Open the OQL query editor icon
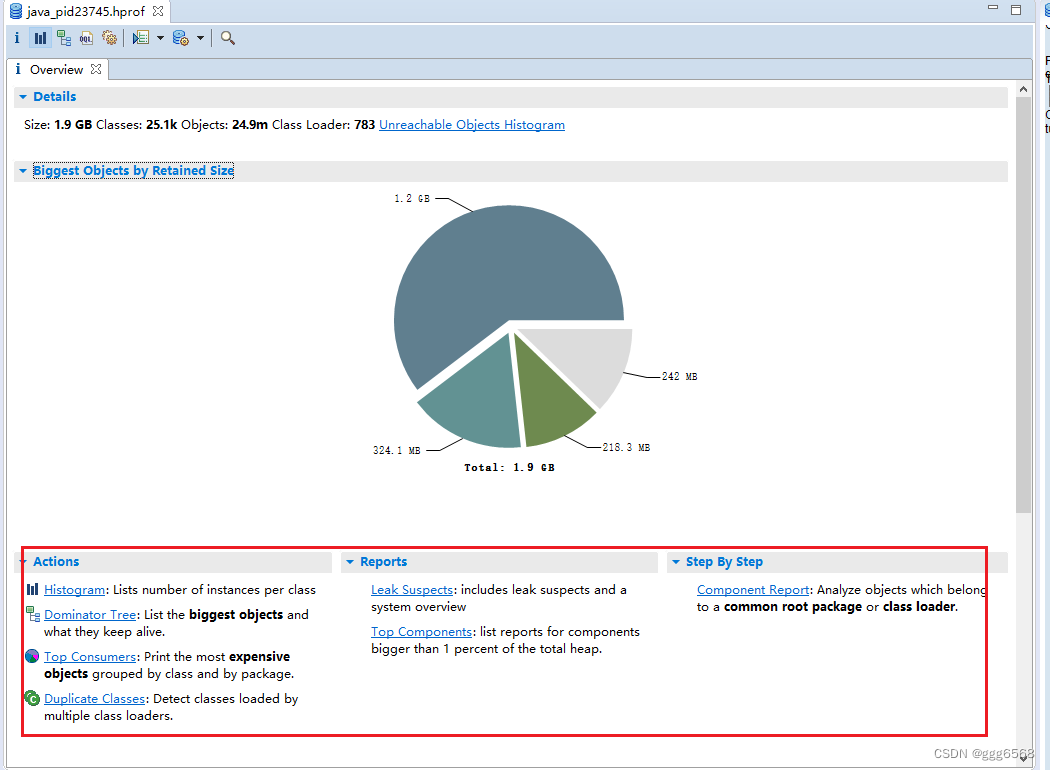 86,38
